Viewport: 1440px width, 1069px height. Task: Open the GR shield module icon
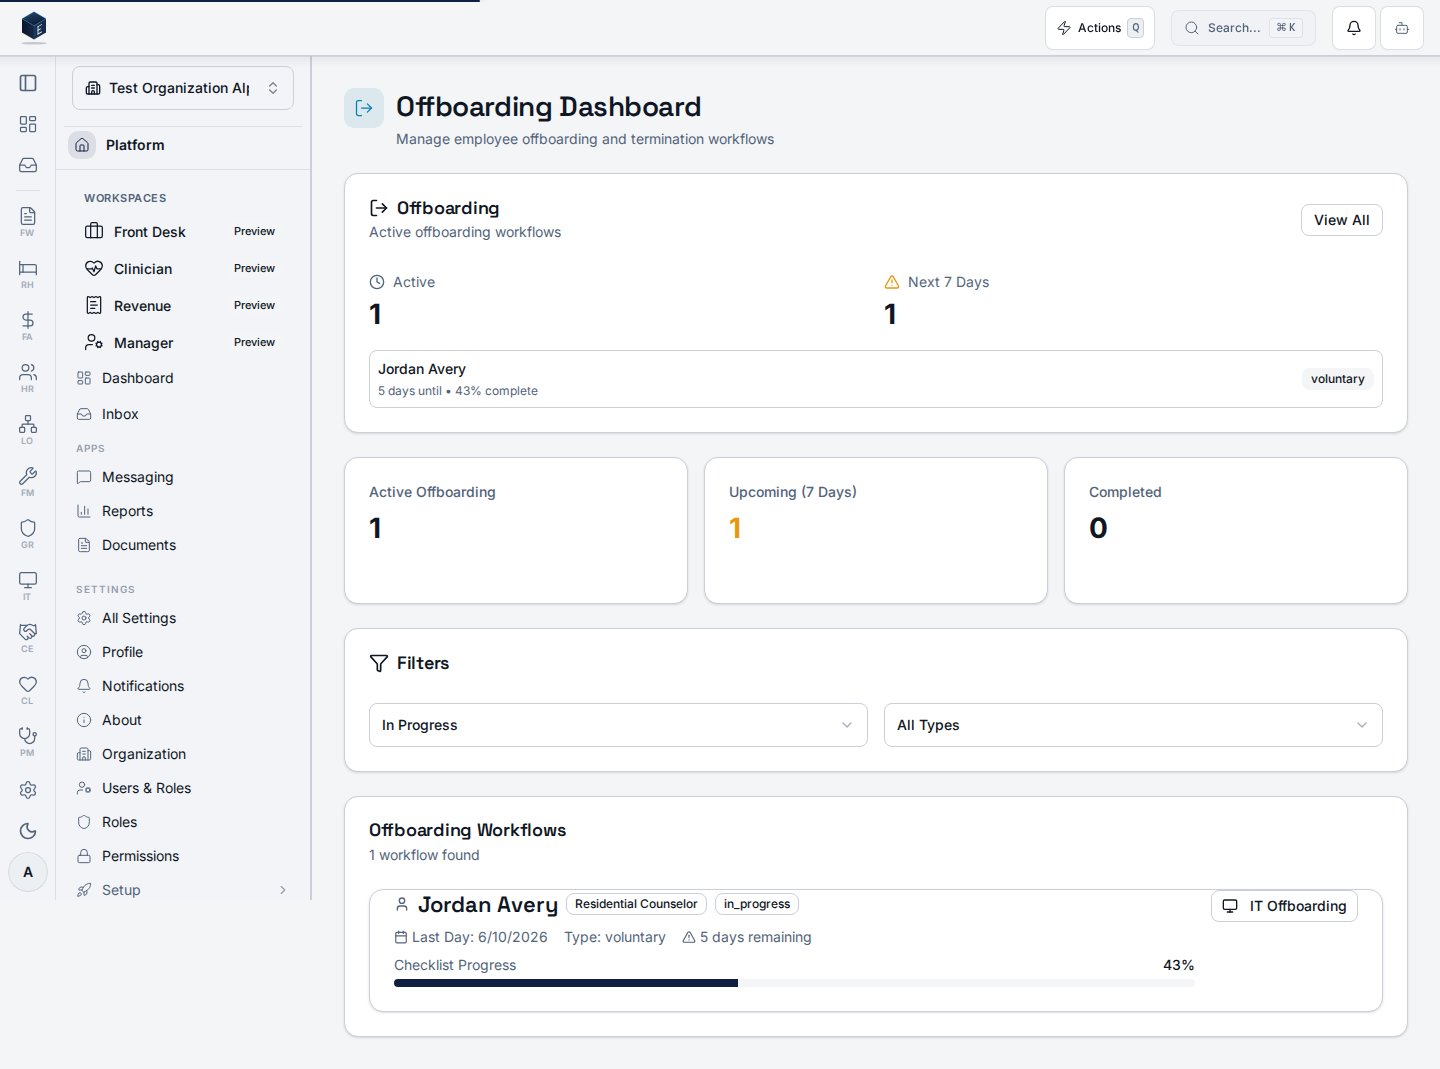click(x=28, y=533)
